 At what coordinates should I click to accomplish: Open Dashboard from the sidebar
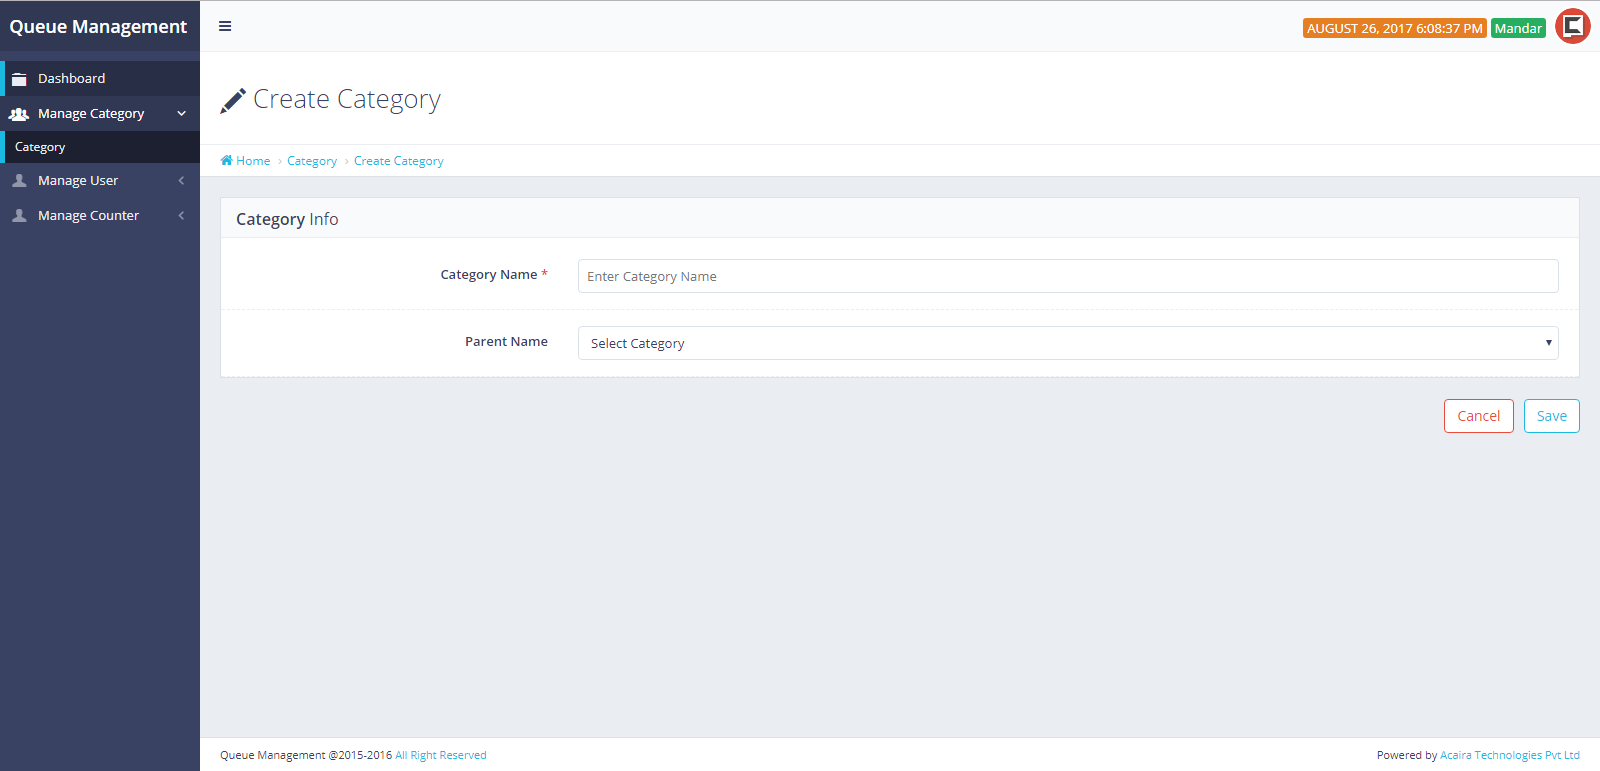point(71,79)
